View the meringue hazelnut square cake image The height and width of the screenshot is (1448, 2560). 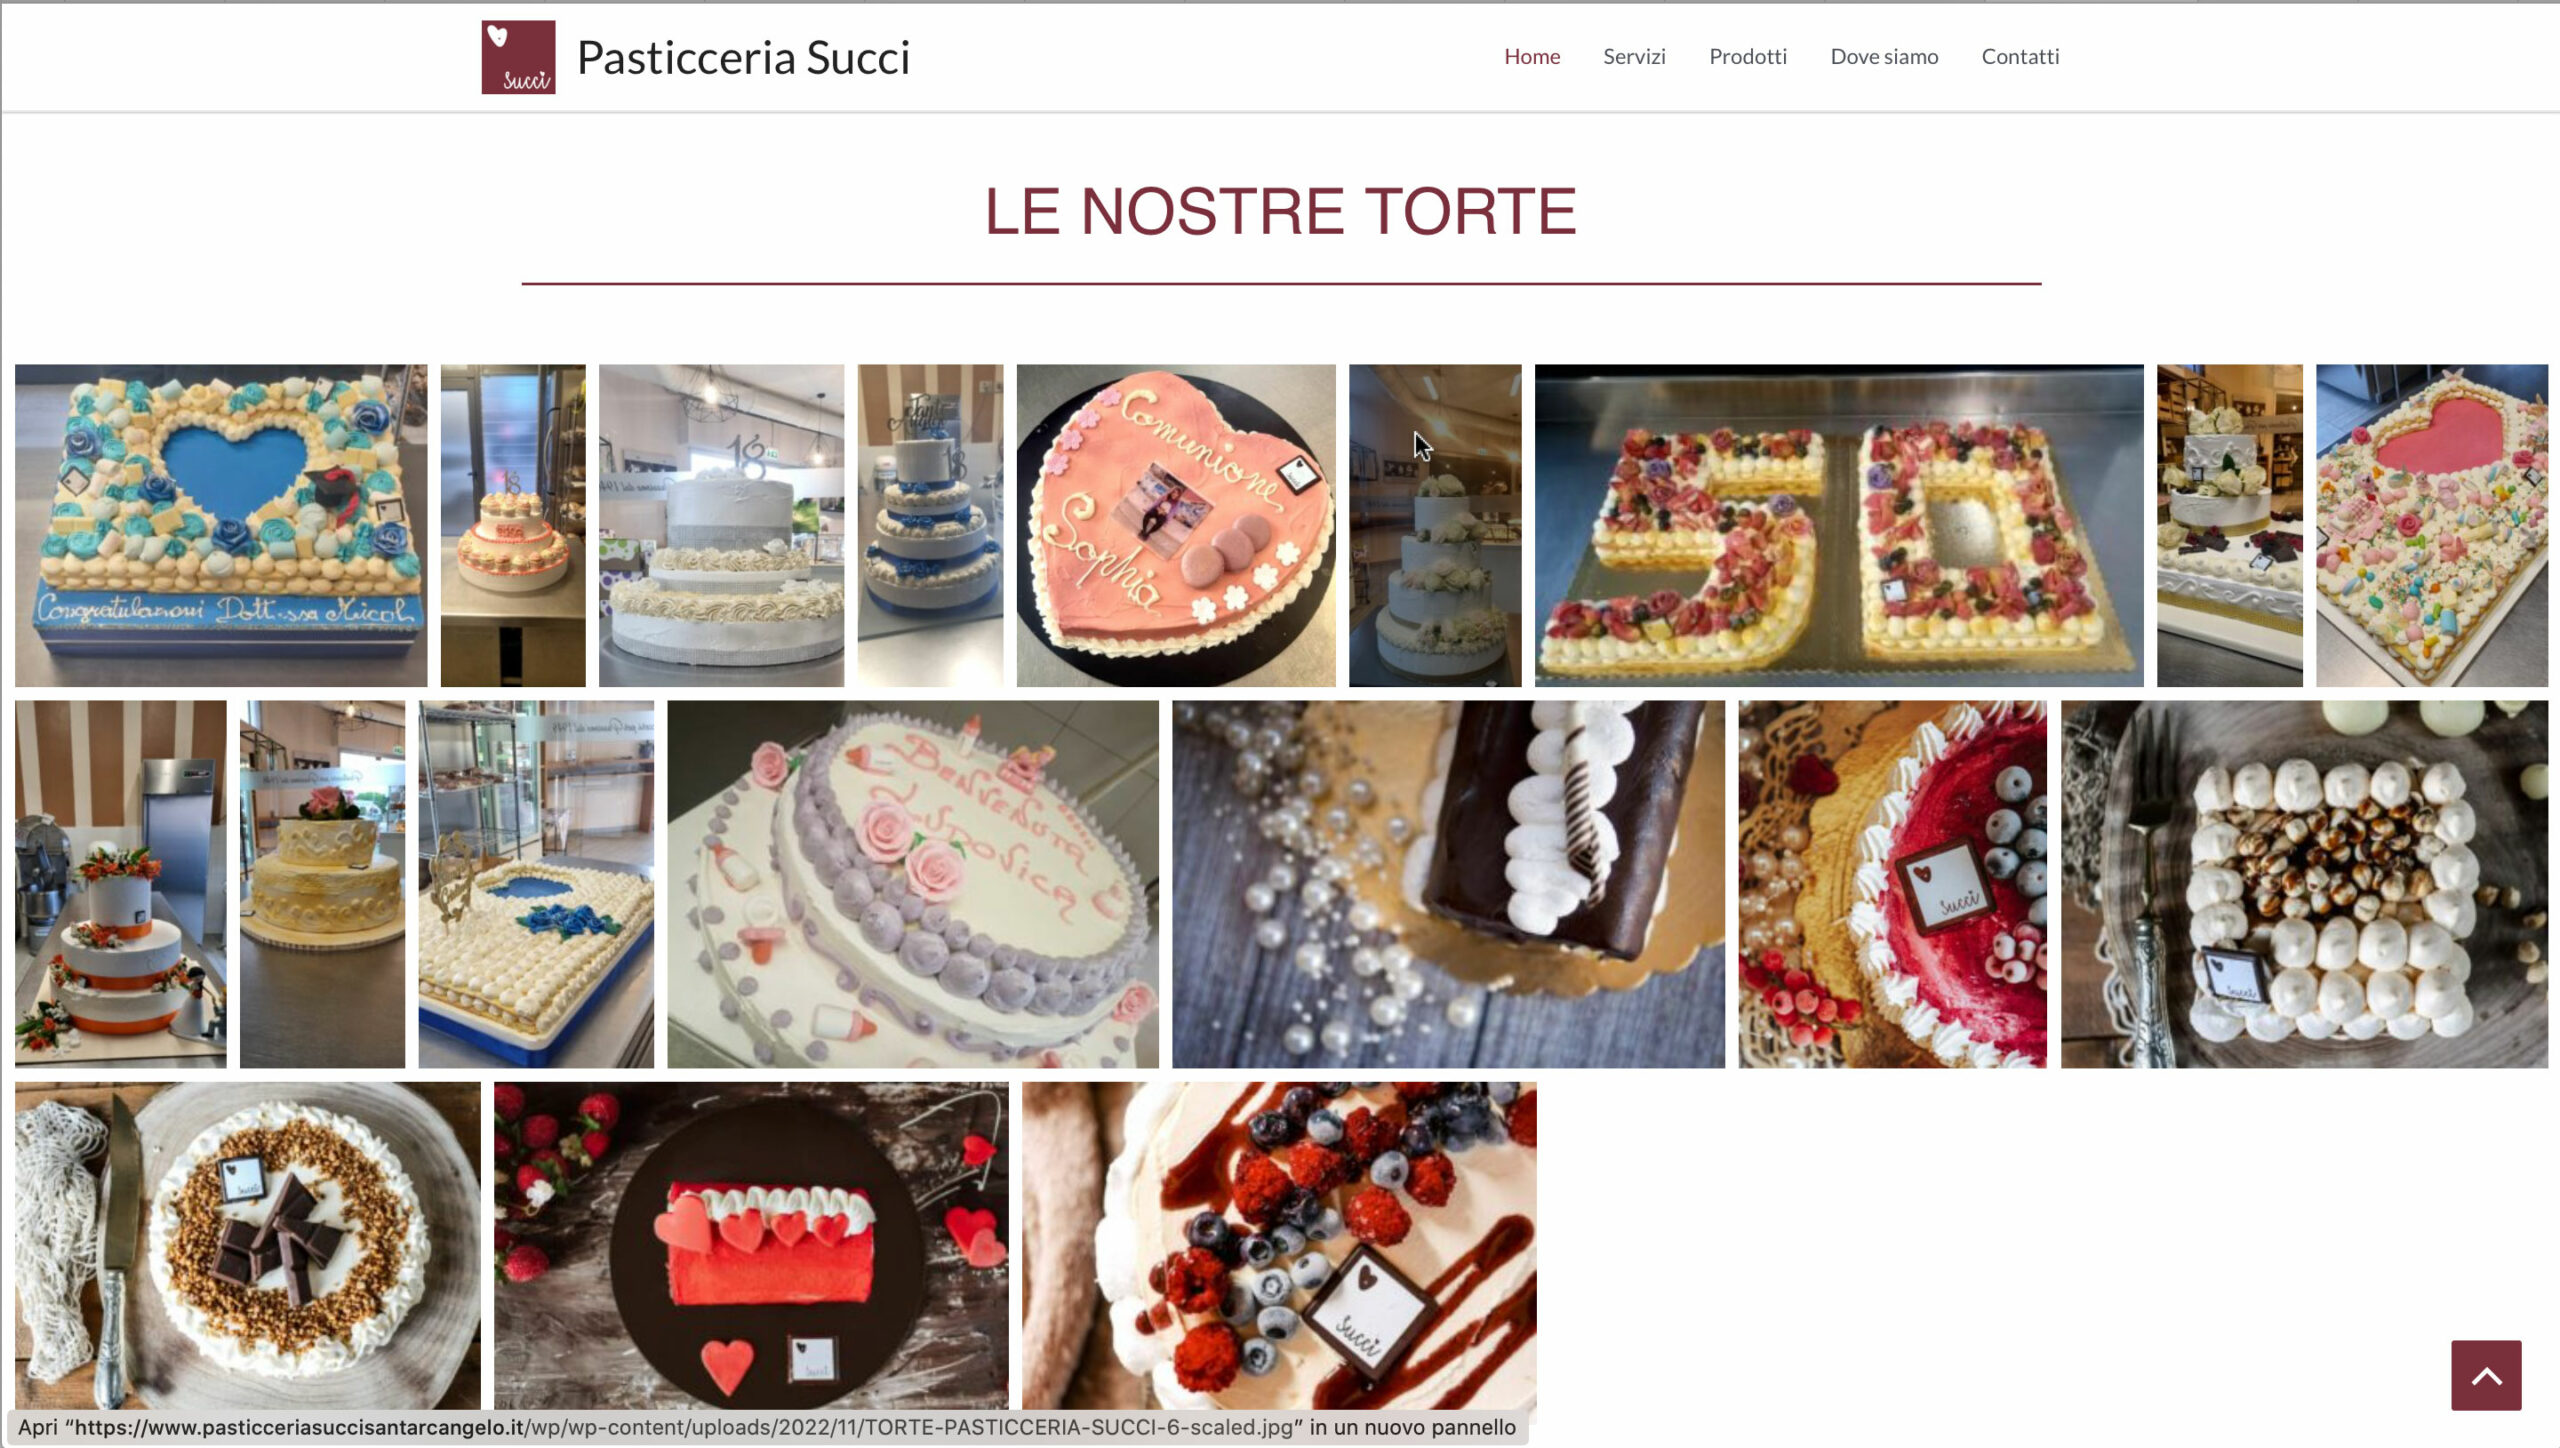pos(2304,884)
